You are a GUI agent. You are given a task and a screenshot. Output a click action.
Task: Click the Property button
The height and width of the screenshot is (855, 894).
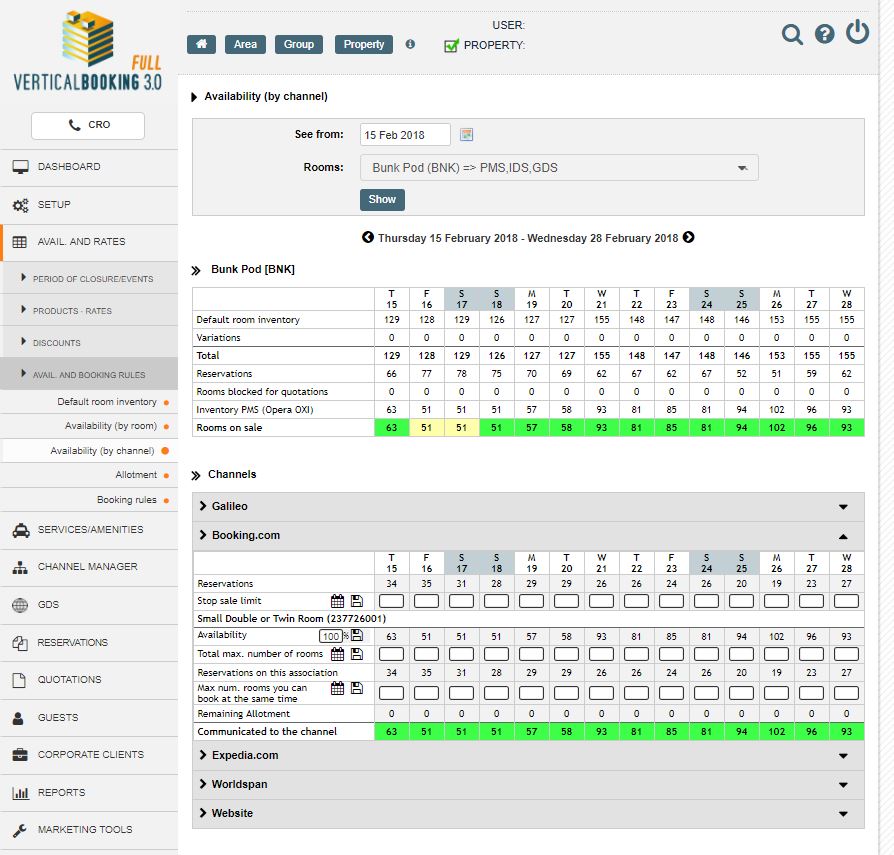coord(364,44)
